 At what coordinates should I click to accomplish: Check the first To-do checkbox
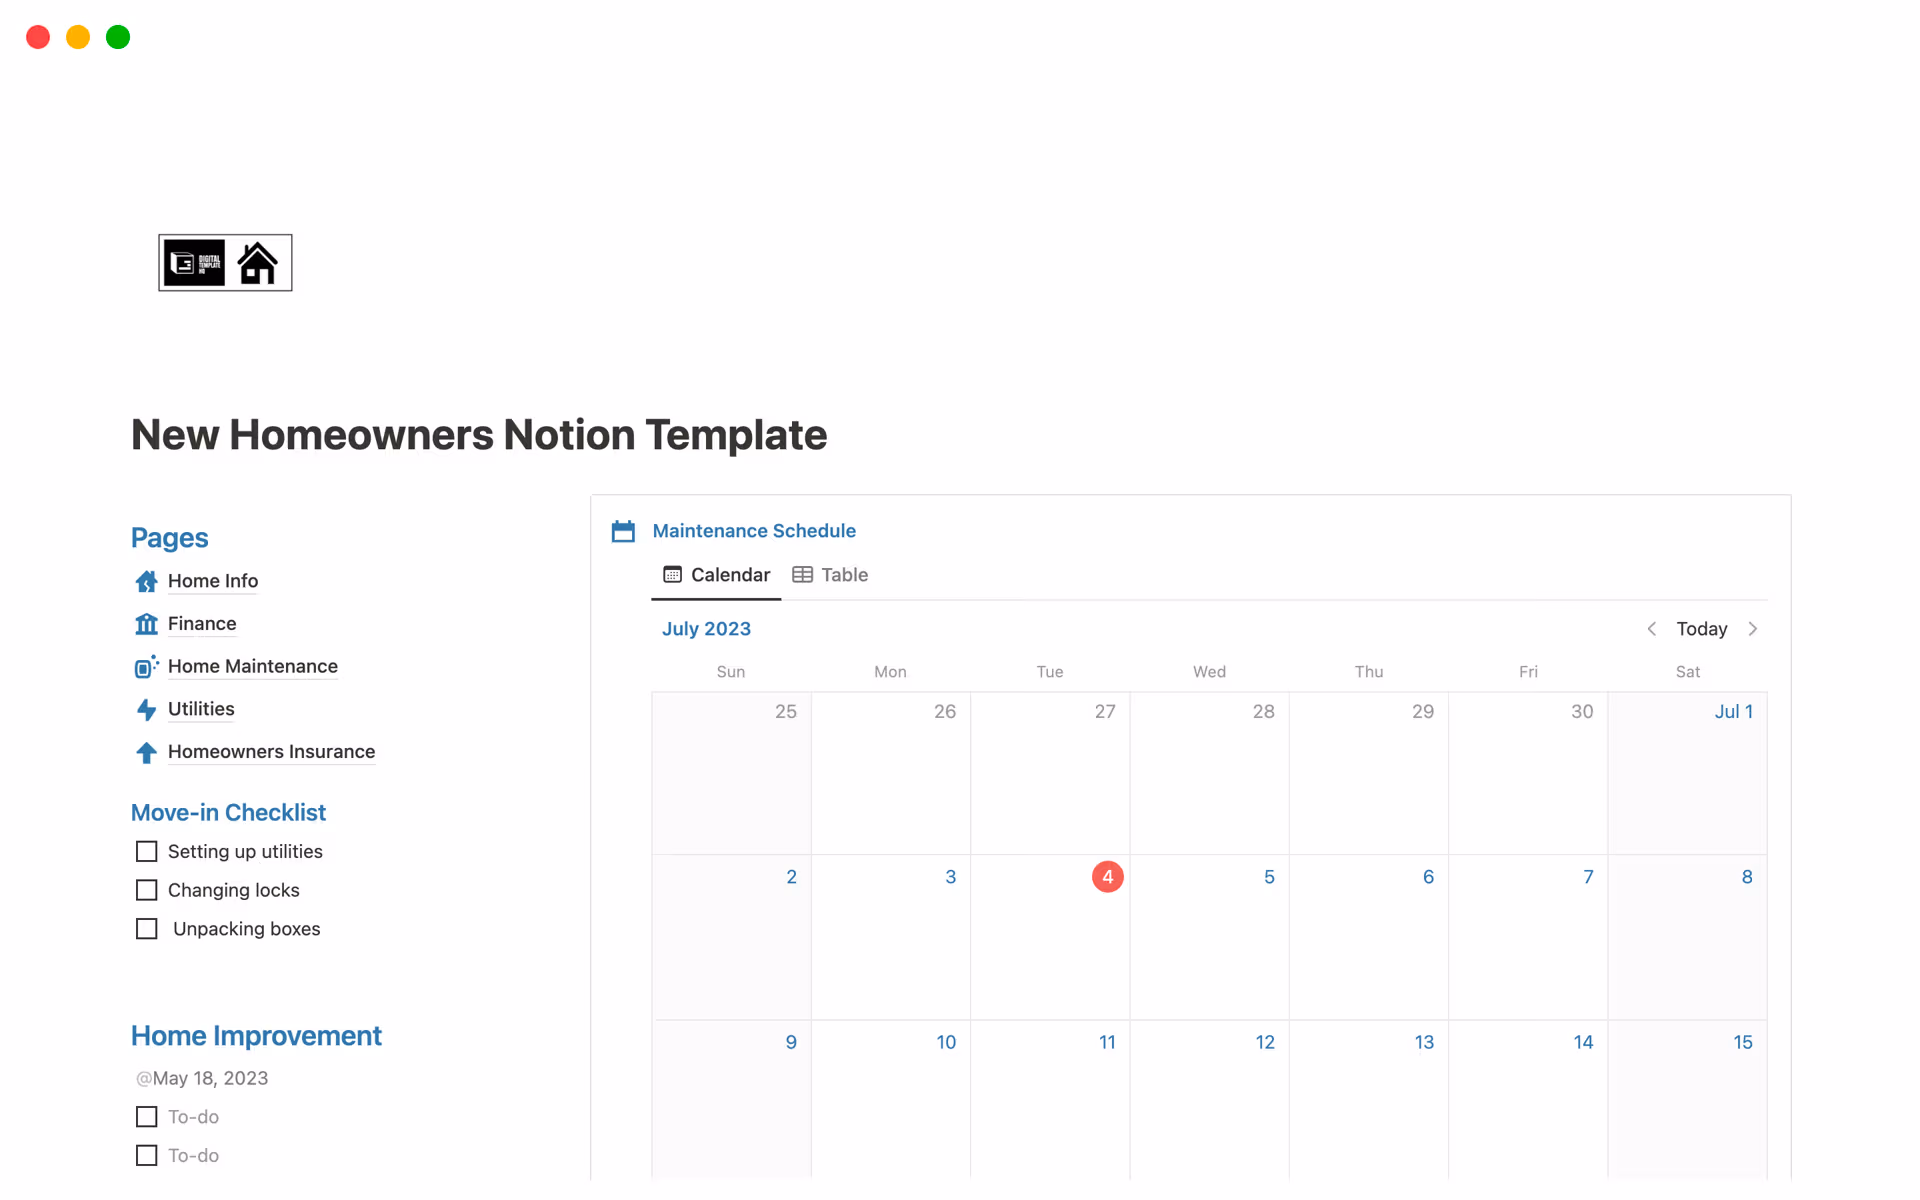coord(146,1117)
